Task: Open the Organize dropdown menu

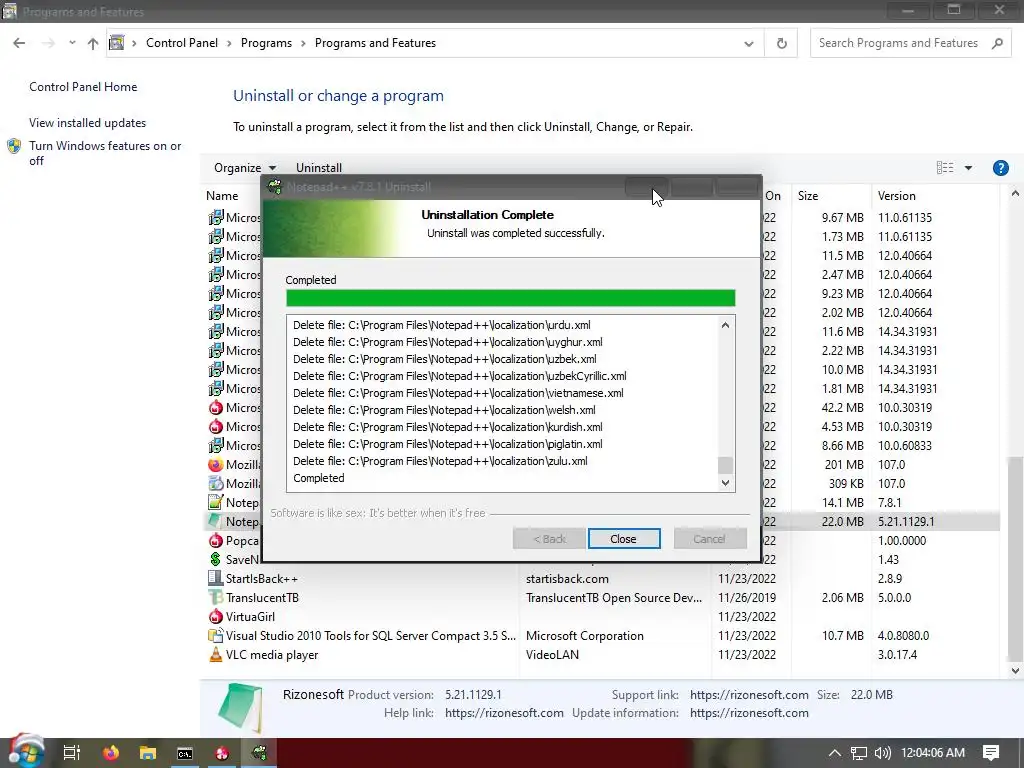Action: (244, 168)
